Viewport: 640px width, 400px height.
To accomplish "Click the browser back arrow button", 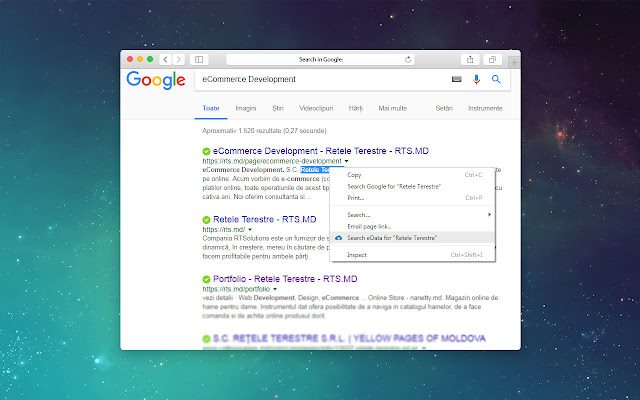I will coord(167,60).
